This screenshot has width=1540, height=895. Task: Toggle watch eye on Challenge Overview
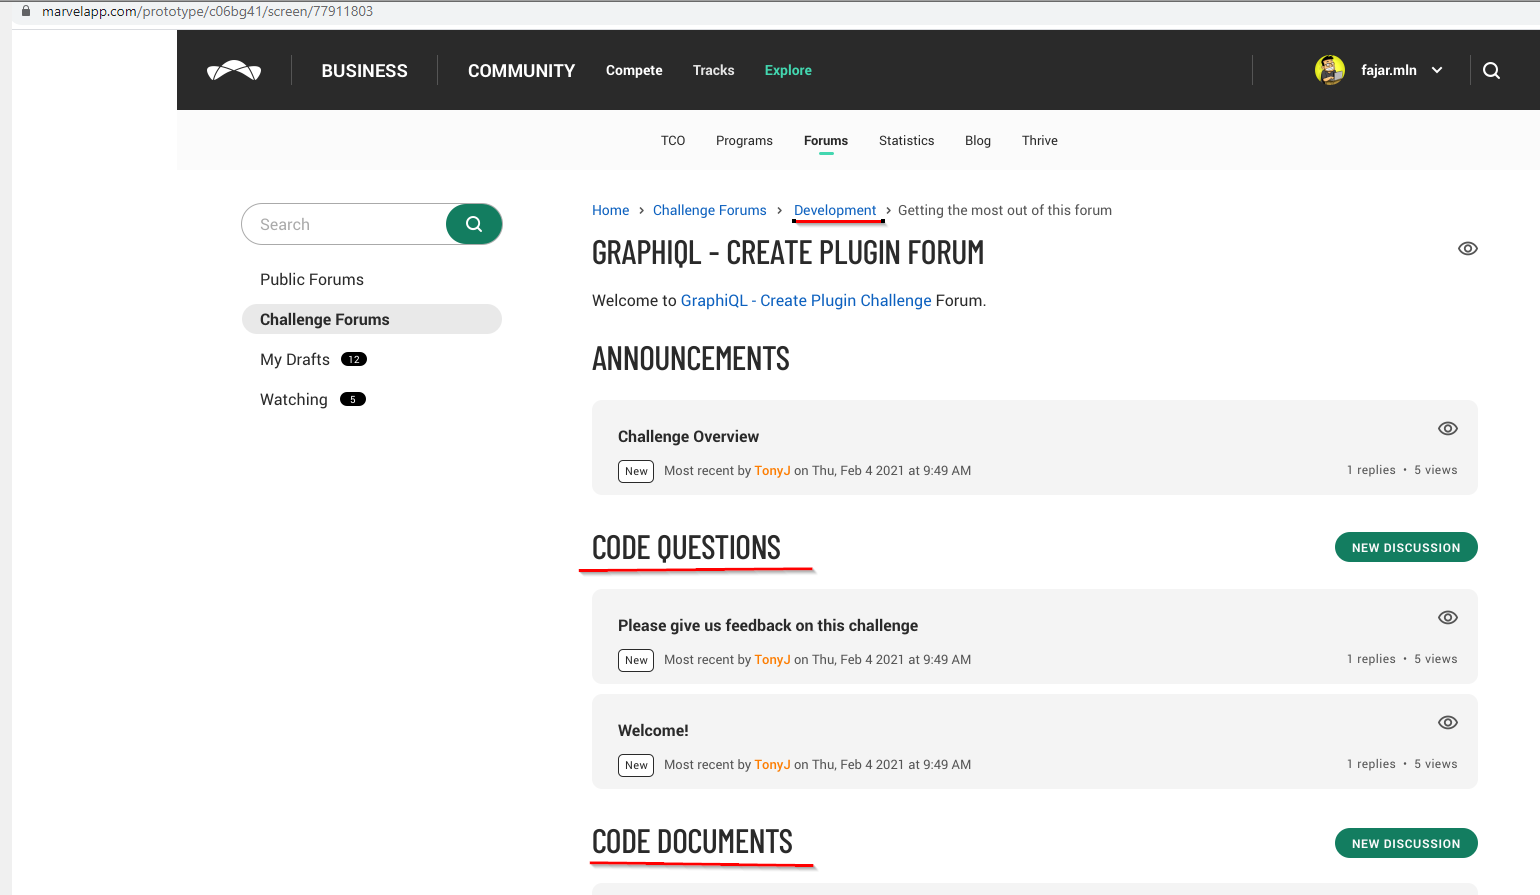1447,429
